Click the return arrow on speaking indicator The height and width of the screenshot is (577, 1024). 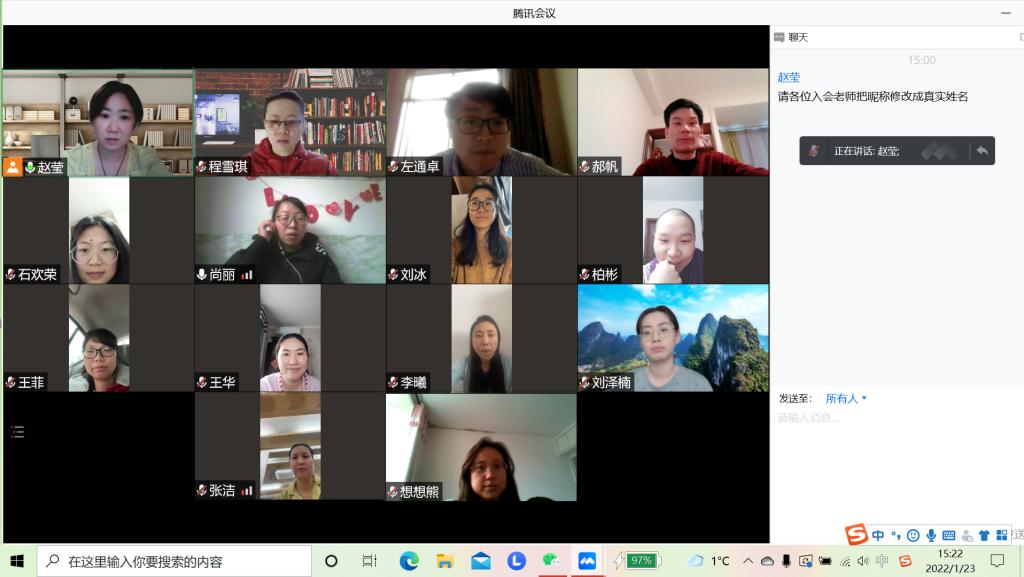click(982, 151)
